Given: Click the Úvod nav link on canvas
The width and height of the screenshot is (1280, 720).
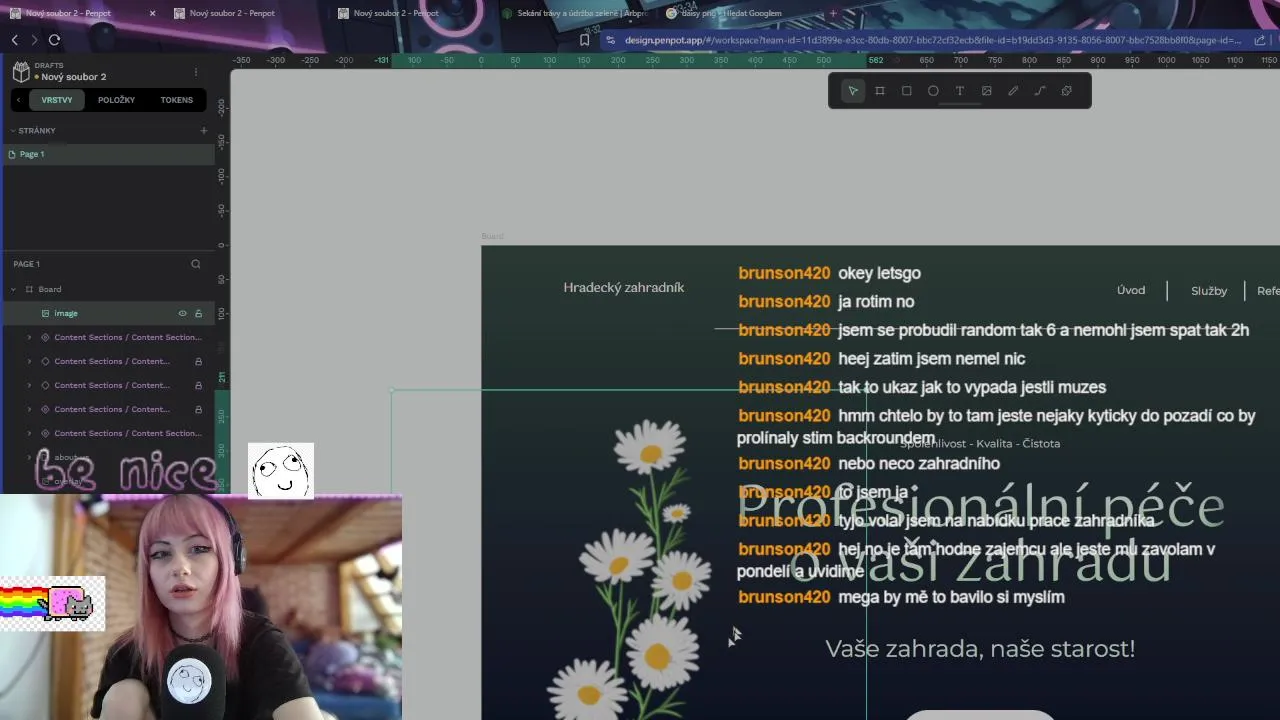Looking at the screenshot, I should [1131, 290].
